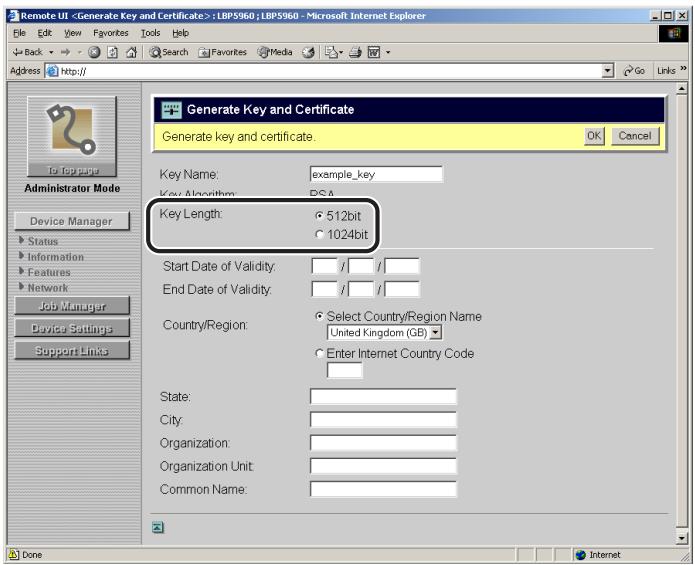The width and height of the screenshot is (695, 565).
Task: Open the Favorites menu
Action: 110,33
